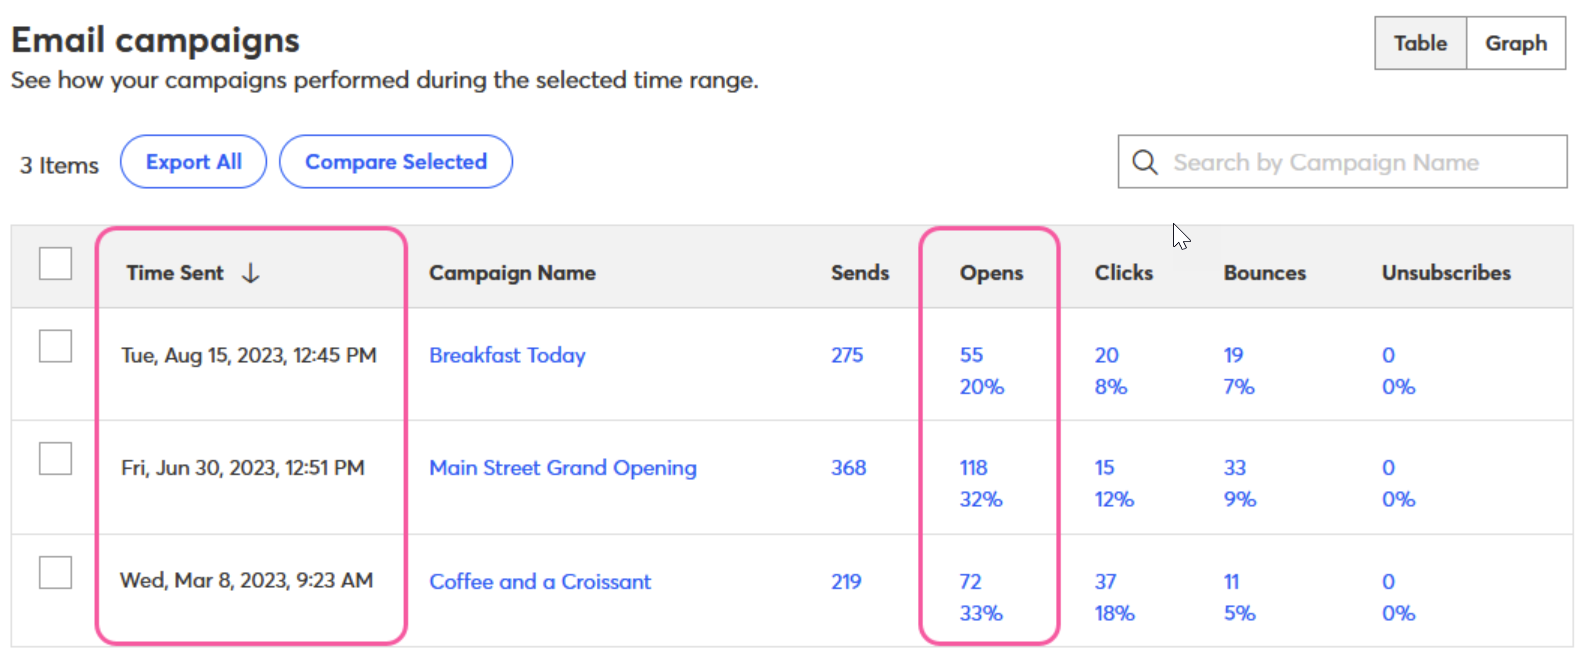Sort by the Time Sent column header
This screenshot has height=654, width=1587.
coord(175,273)
